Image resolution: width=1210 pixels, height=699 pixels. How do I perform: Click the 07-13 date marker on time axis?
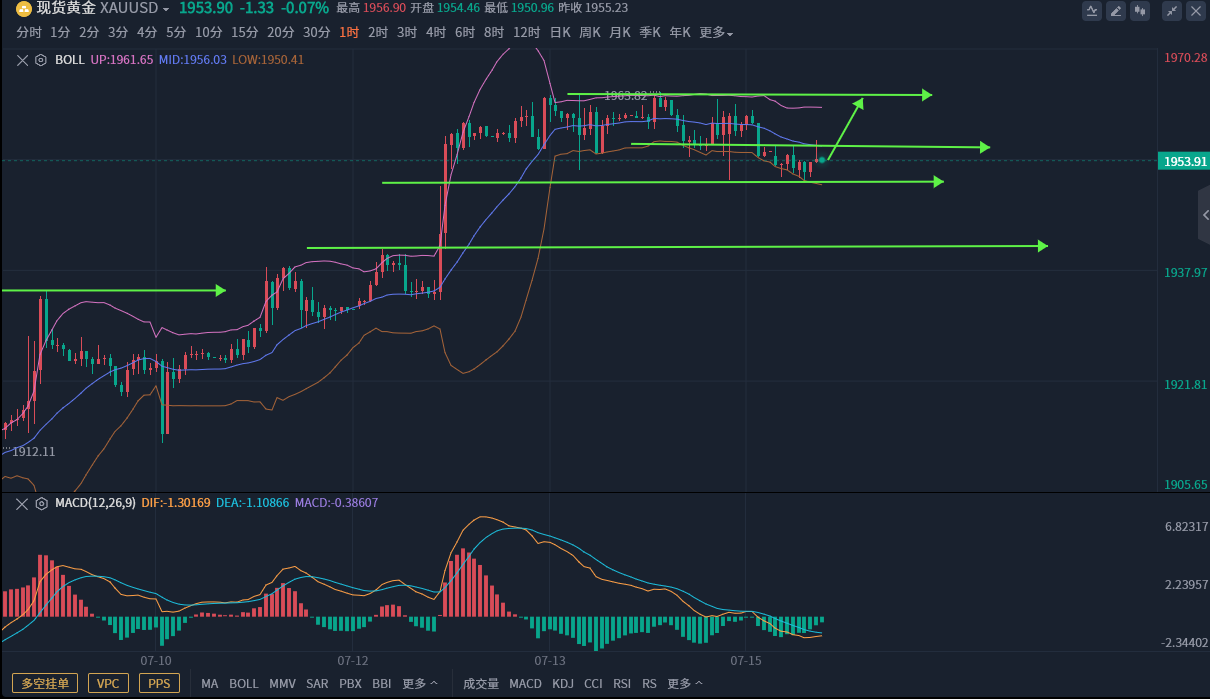pos(550,661)
